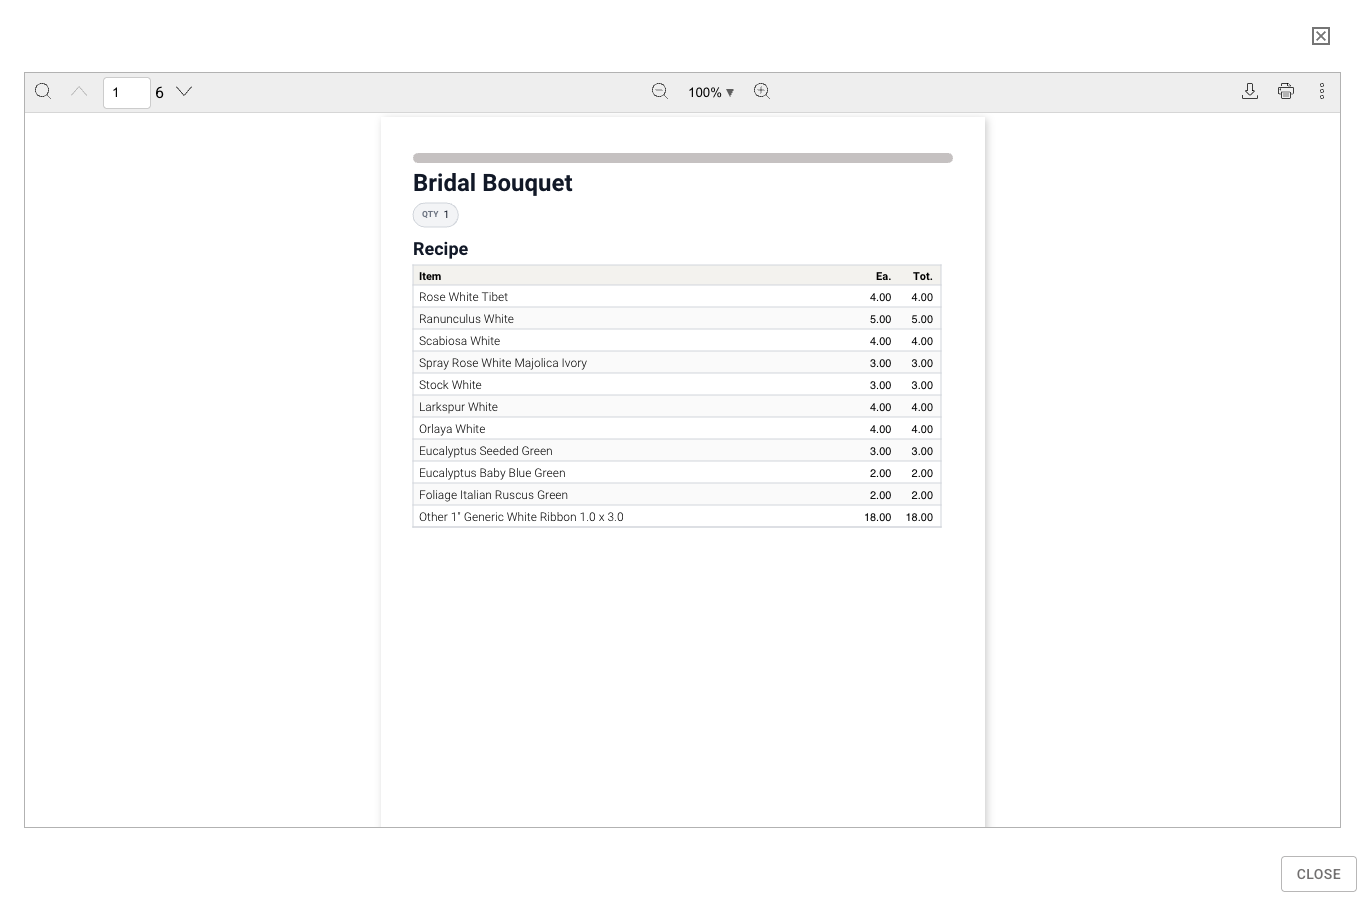Select the Rose White Tibet row

[x=677, y=297]
